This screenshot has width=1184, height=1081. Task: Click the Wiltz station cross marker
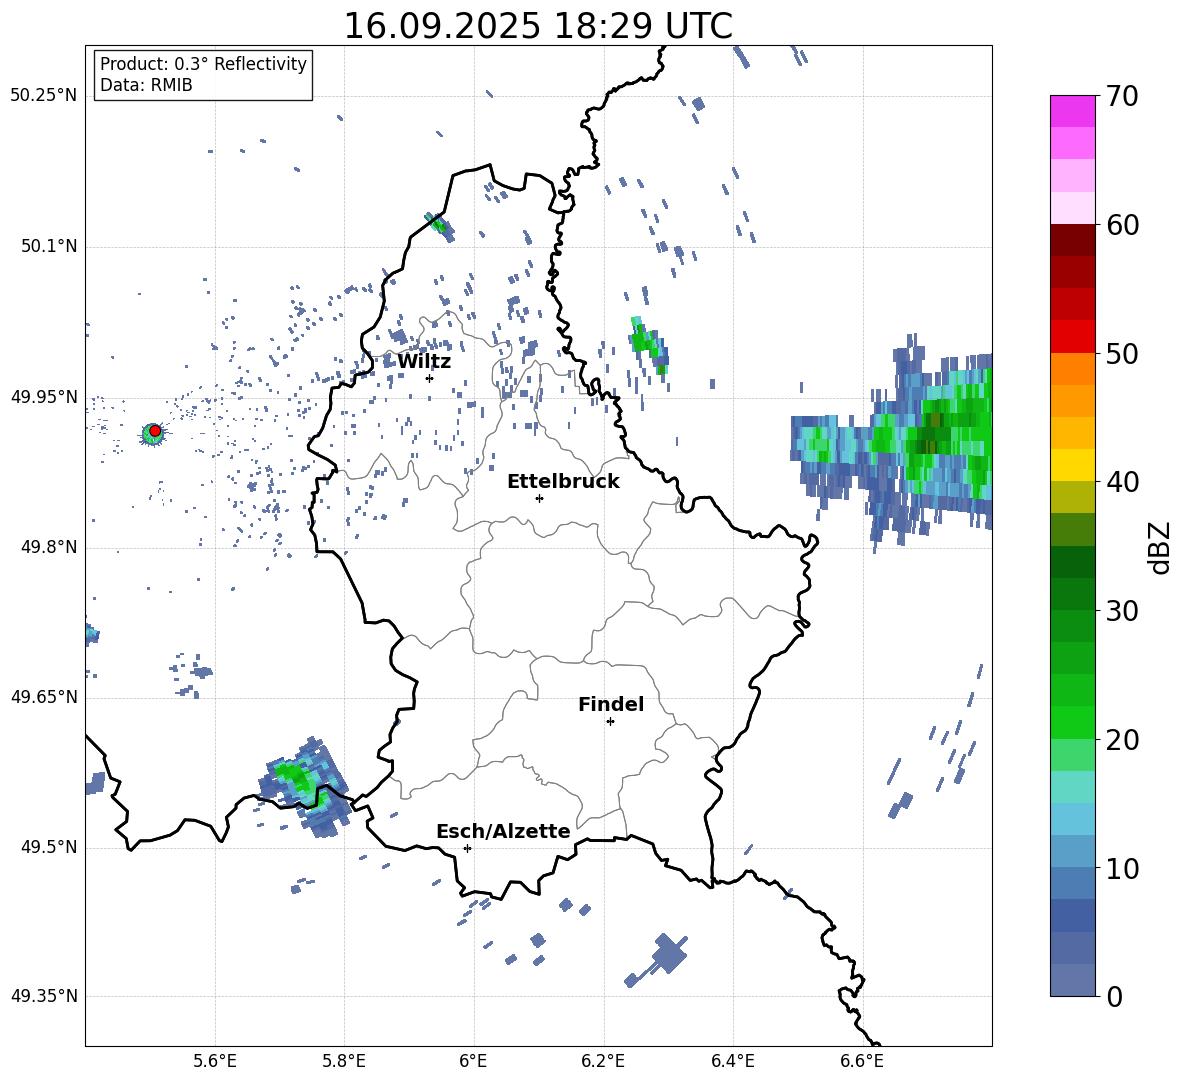pyautogui.click(x=429, y=378)
